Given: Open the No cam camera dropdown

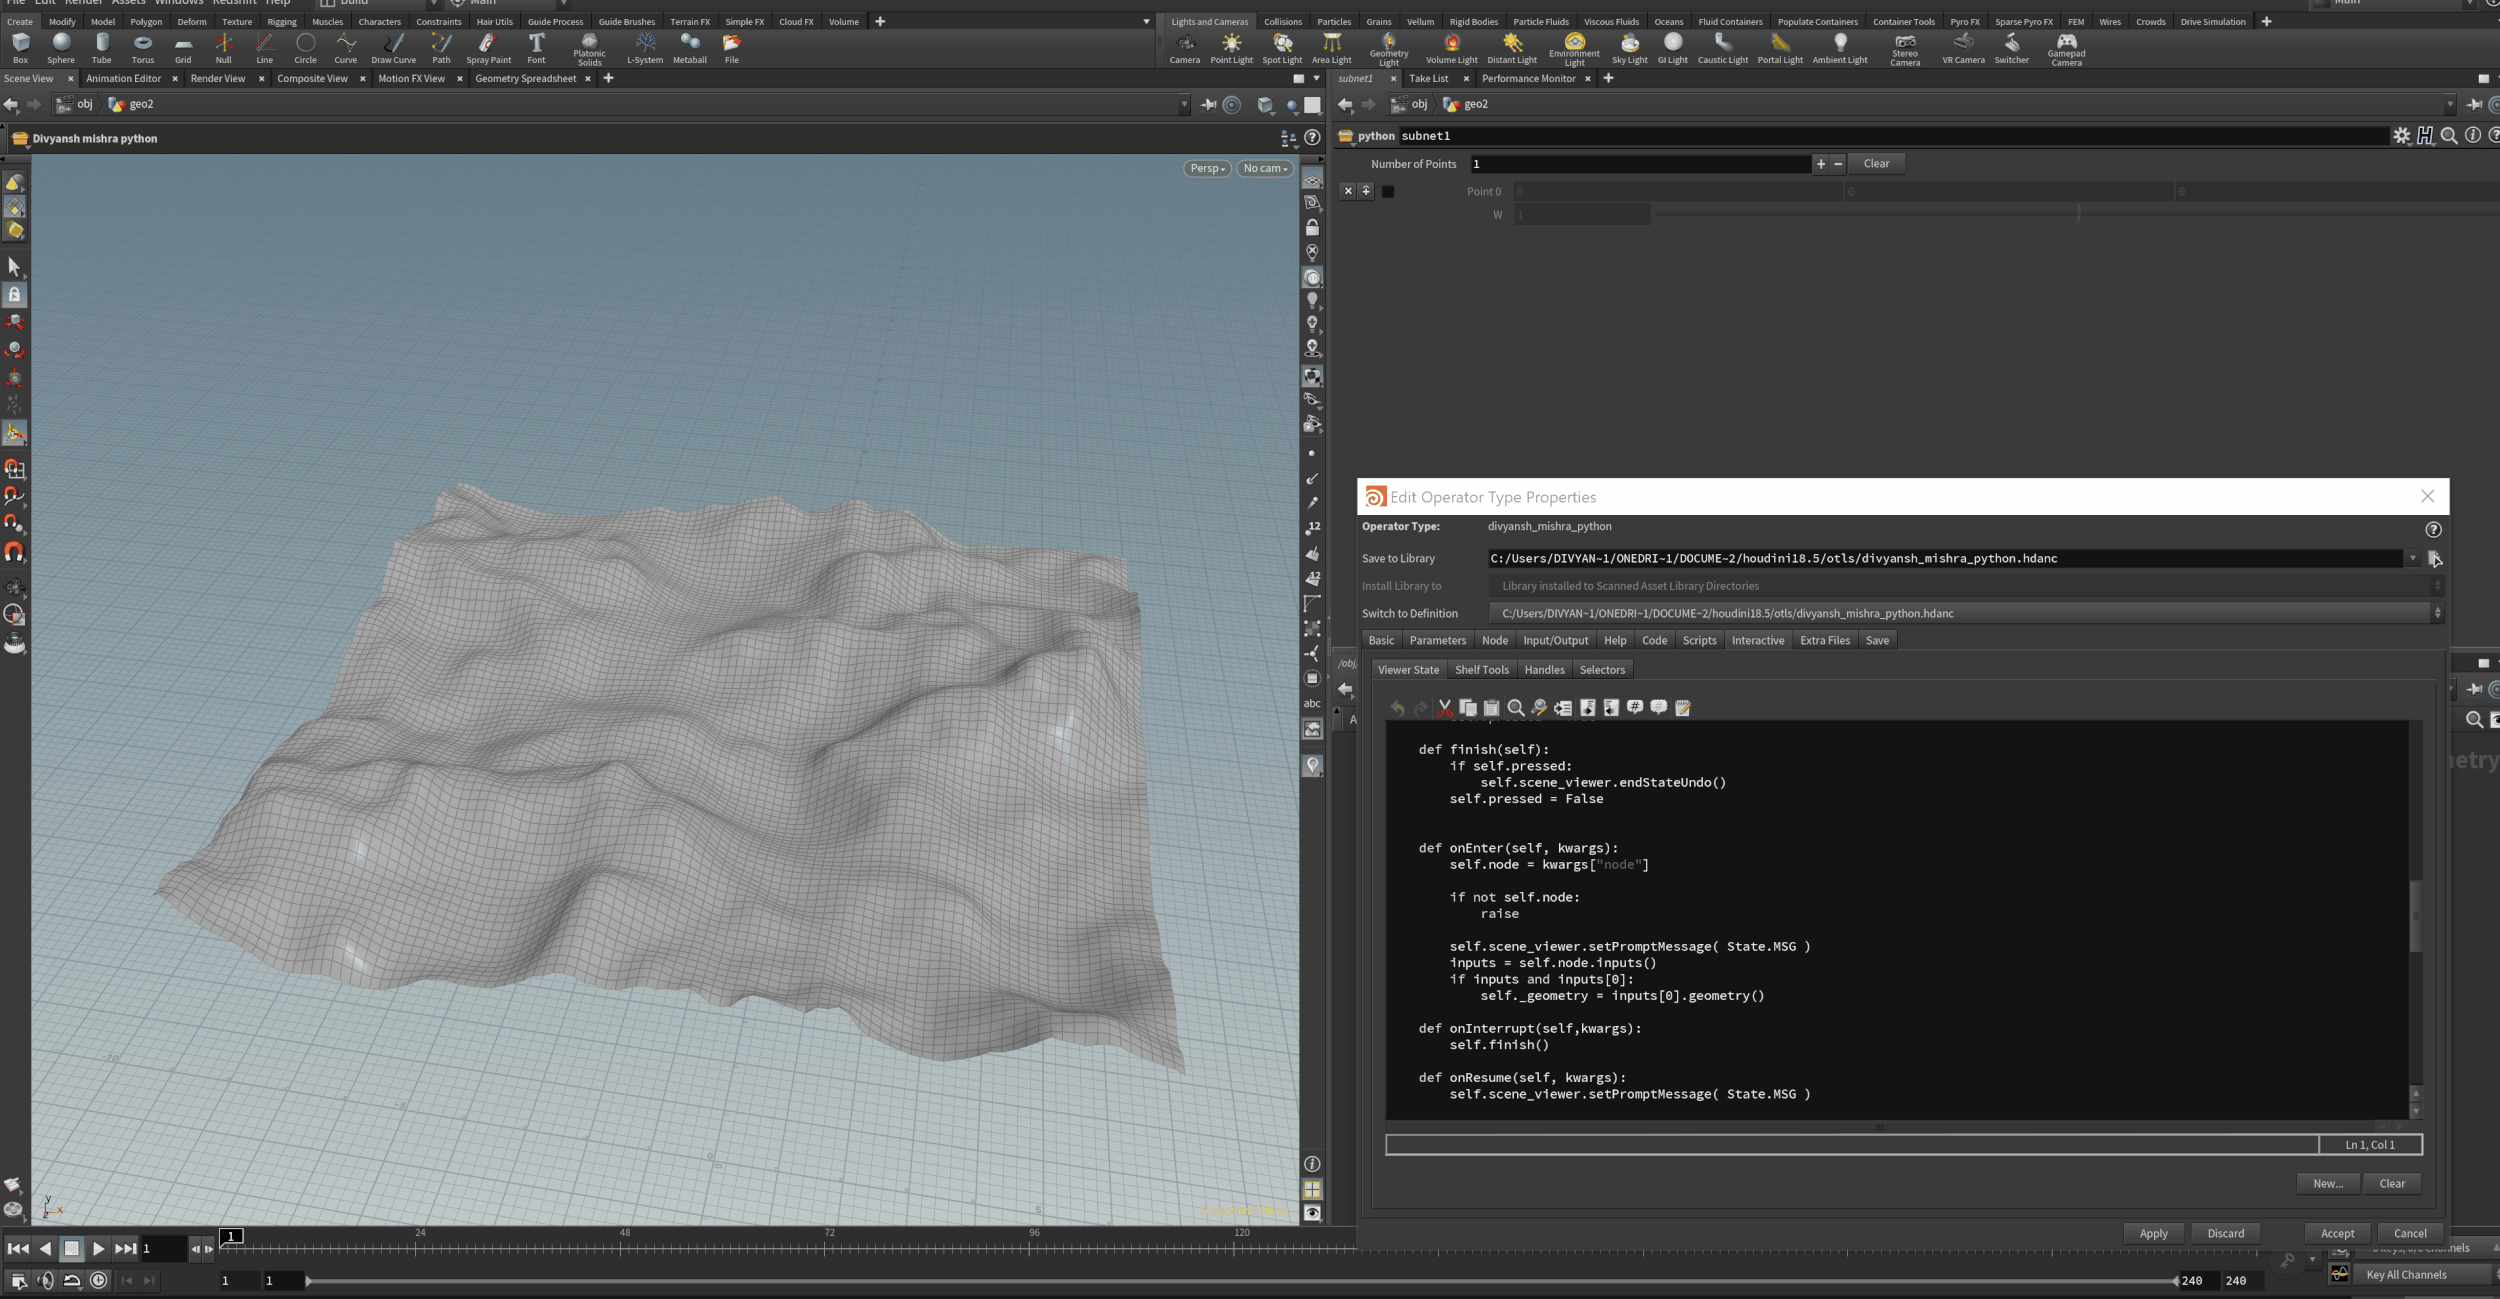Looking at the screenshot, I should [1265, 169].
